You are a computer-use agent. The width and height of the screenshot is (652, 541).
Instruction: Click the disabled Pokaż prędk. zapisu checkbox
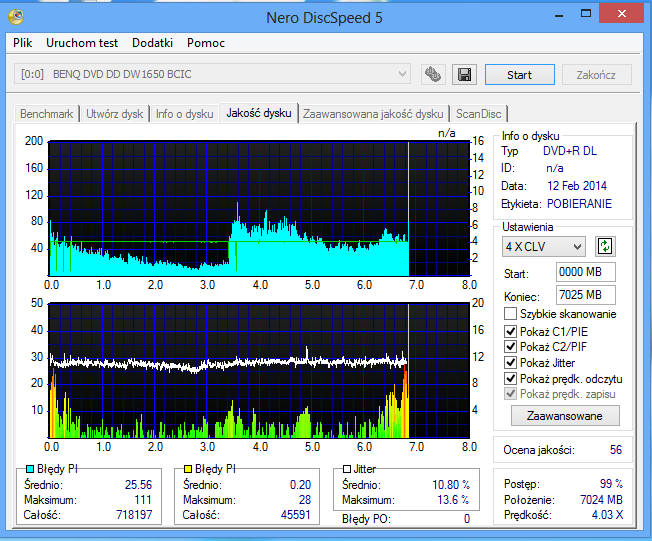(x=510, y=394)
